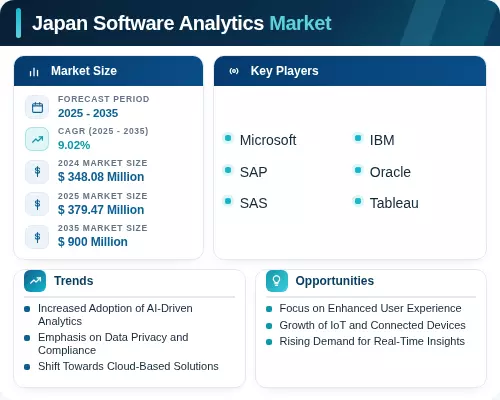Click Shift Towards Cloud-Based Solutions trend
The height and width of the screenshot is (400, 500).
tap(128, 366)
